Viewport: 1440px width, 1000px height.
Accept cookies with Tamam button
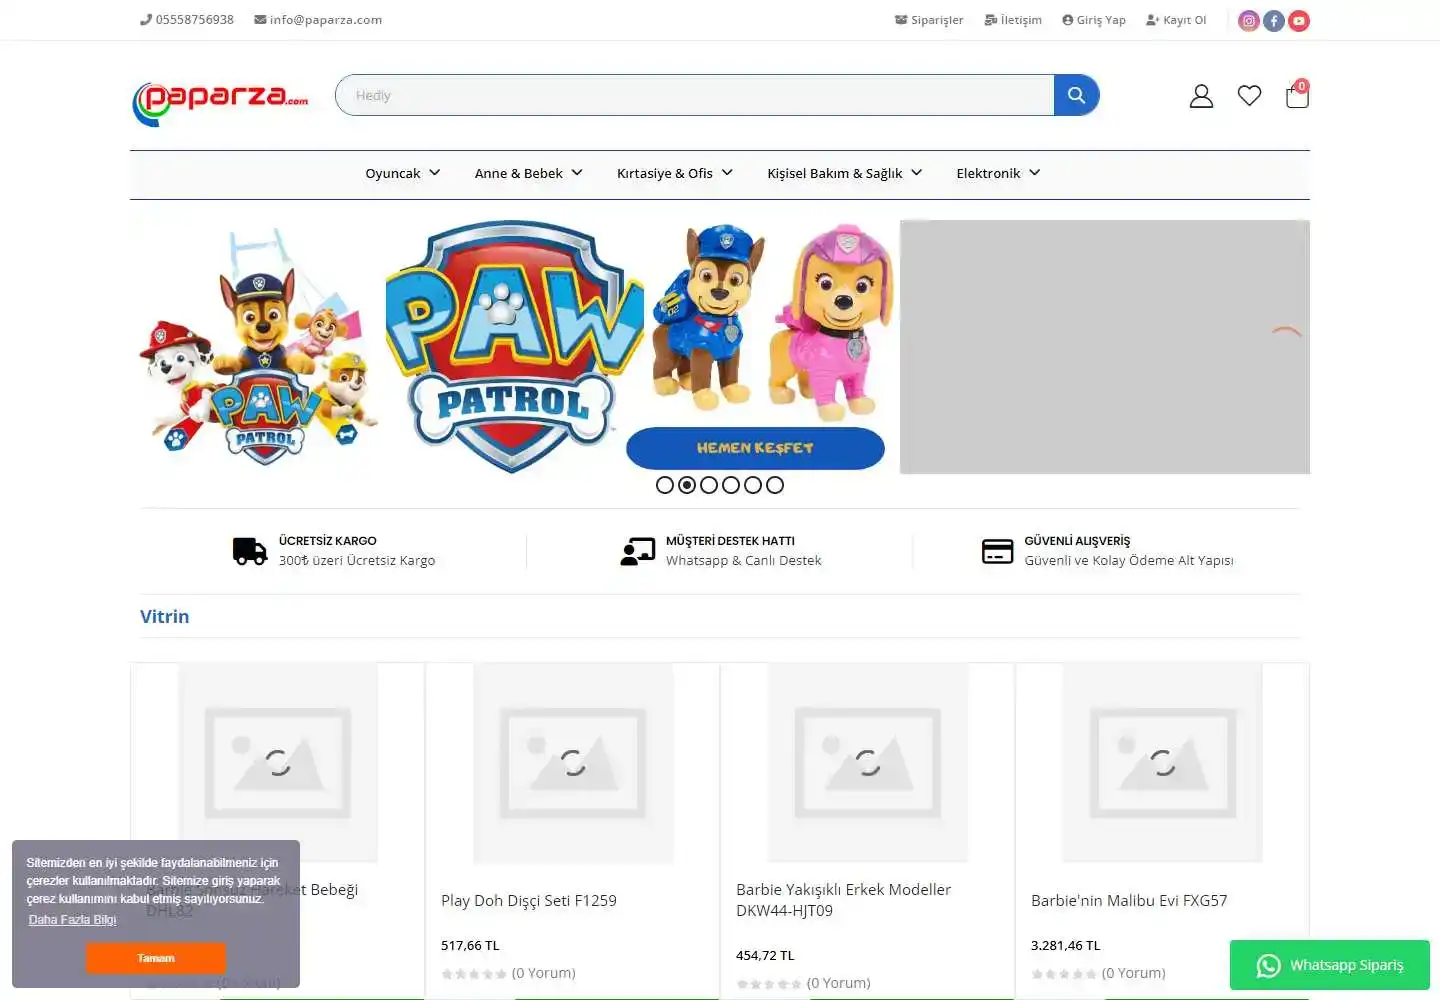156,958
